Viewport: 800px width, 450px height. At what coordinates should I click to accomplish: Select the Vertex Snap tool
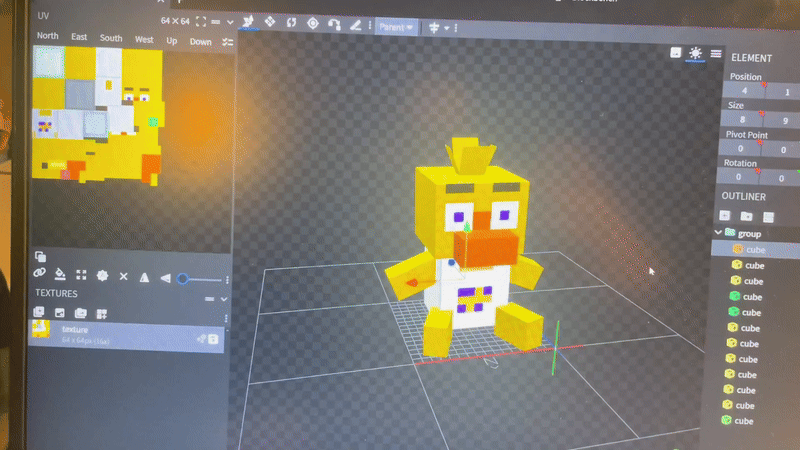(x=334, y=24)
